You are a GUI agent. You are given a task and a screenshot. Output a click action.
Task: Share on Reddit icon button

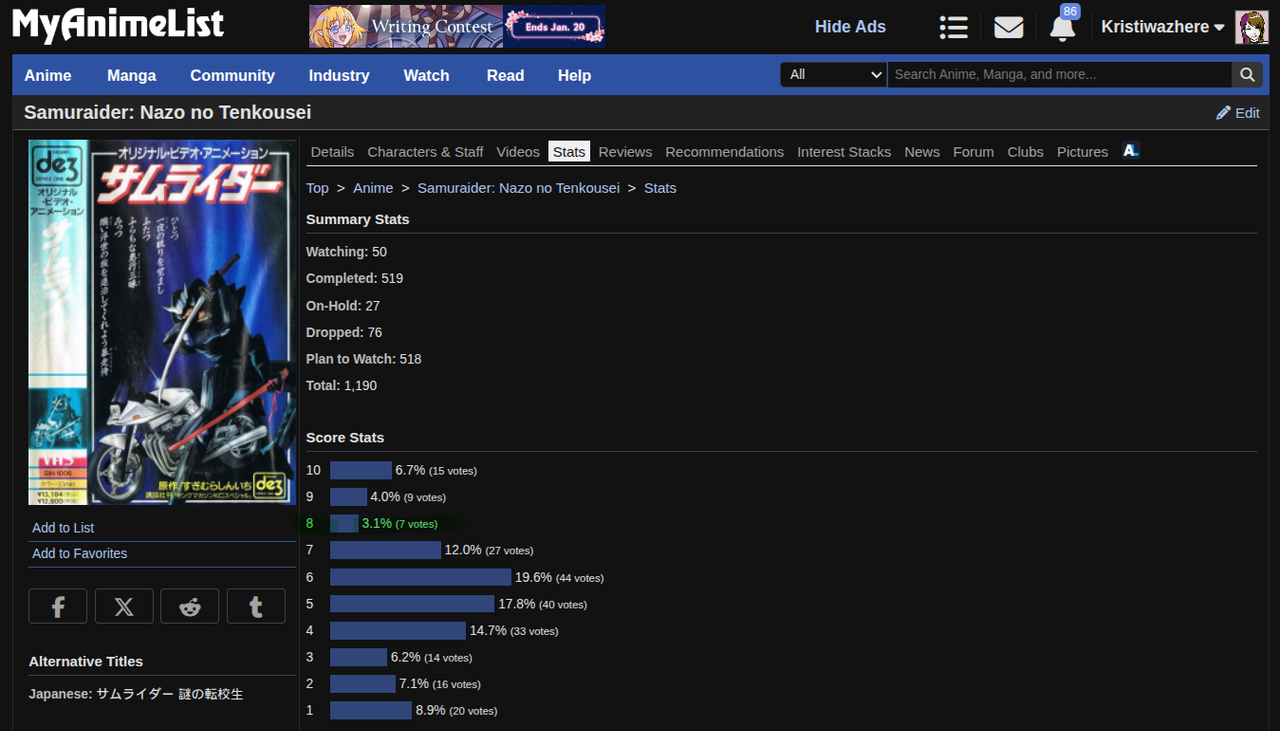190,606
